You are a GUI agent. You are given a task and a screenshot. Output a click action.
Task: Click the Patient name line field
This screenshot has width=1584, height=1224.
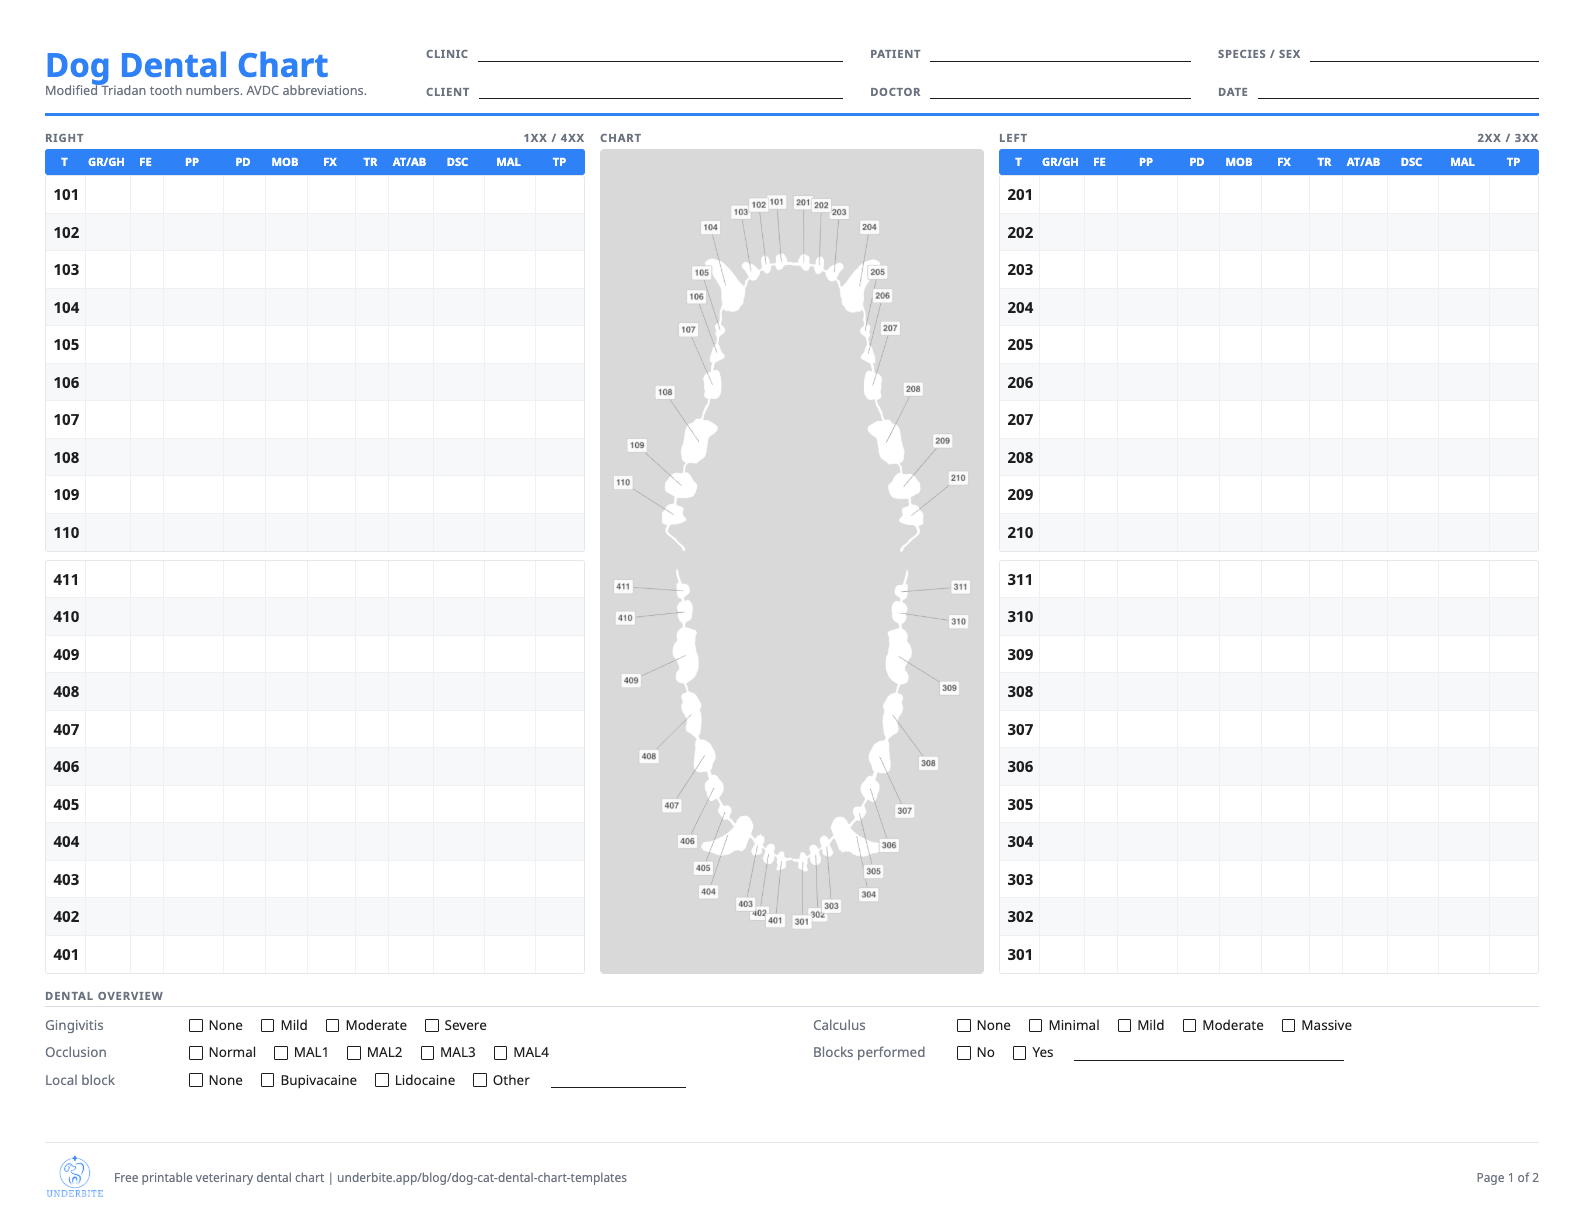[x=1060, y=54]
